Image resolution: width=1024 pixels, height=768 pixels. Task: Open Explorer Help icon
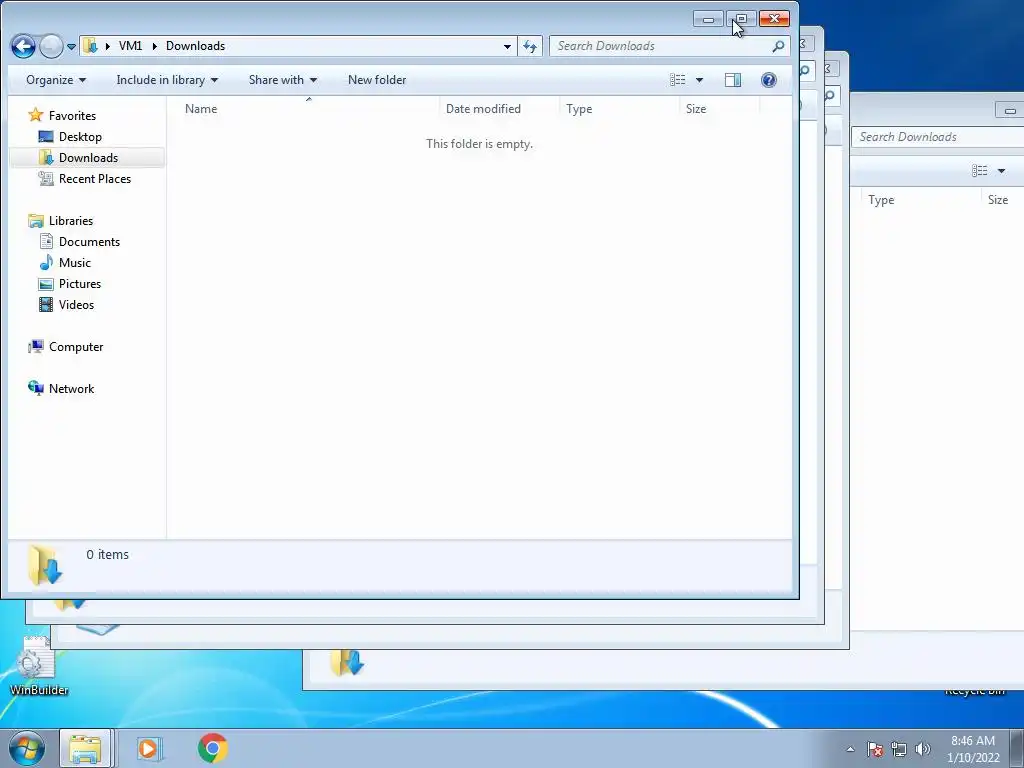(x=769, y=80)
